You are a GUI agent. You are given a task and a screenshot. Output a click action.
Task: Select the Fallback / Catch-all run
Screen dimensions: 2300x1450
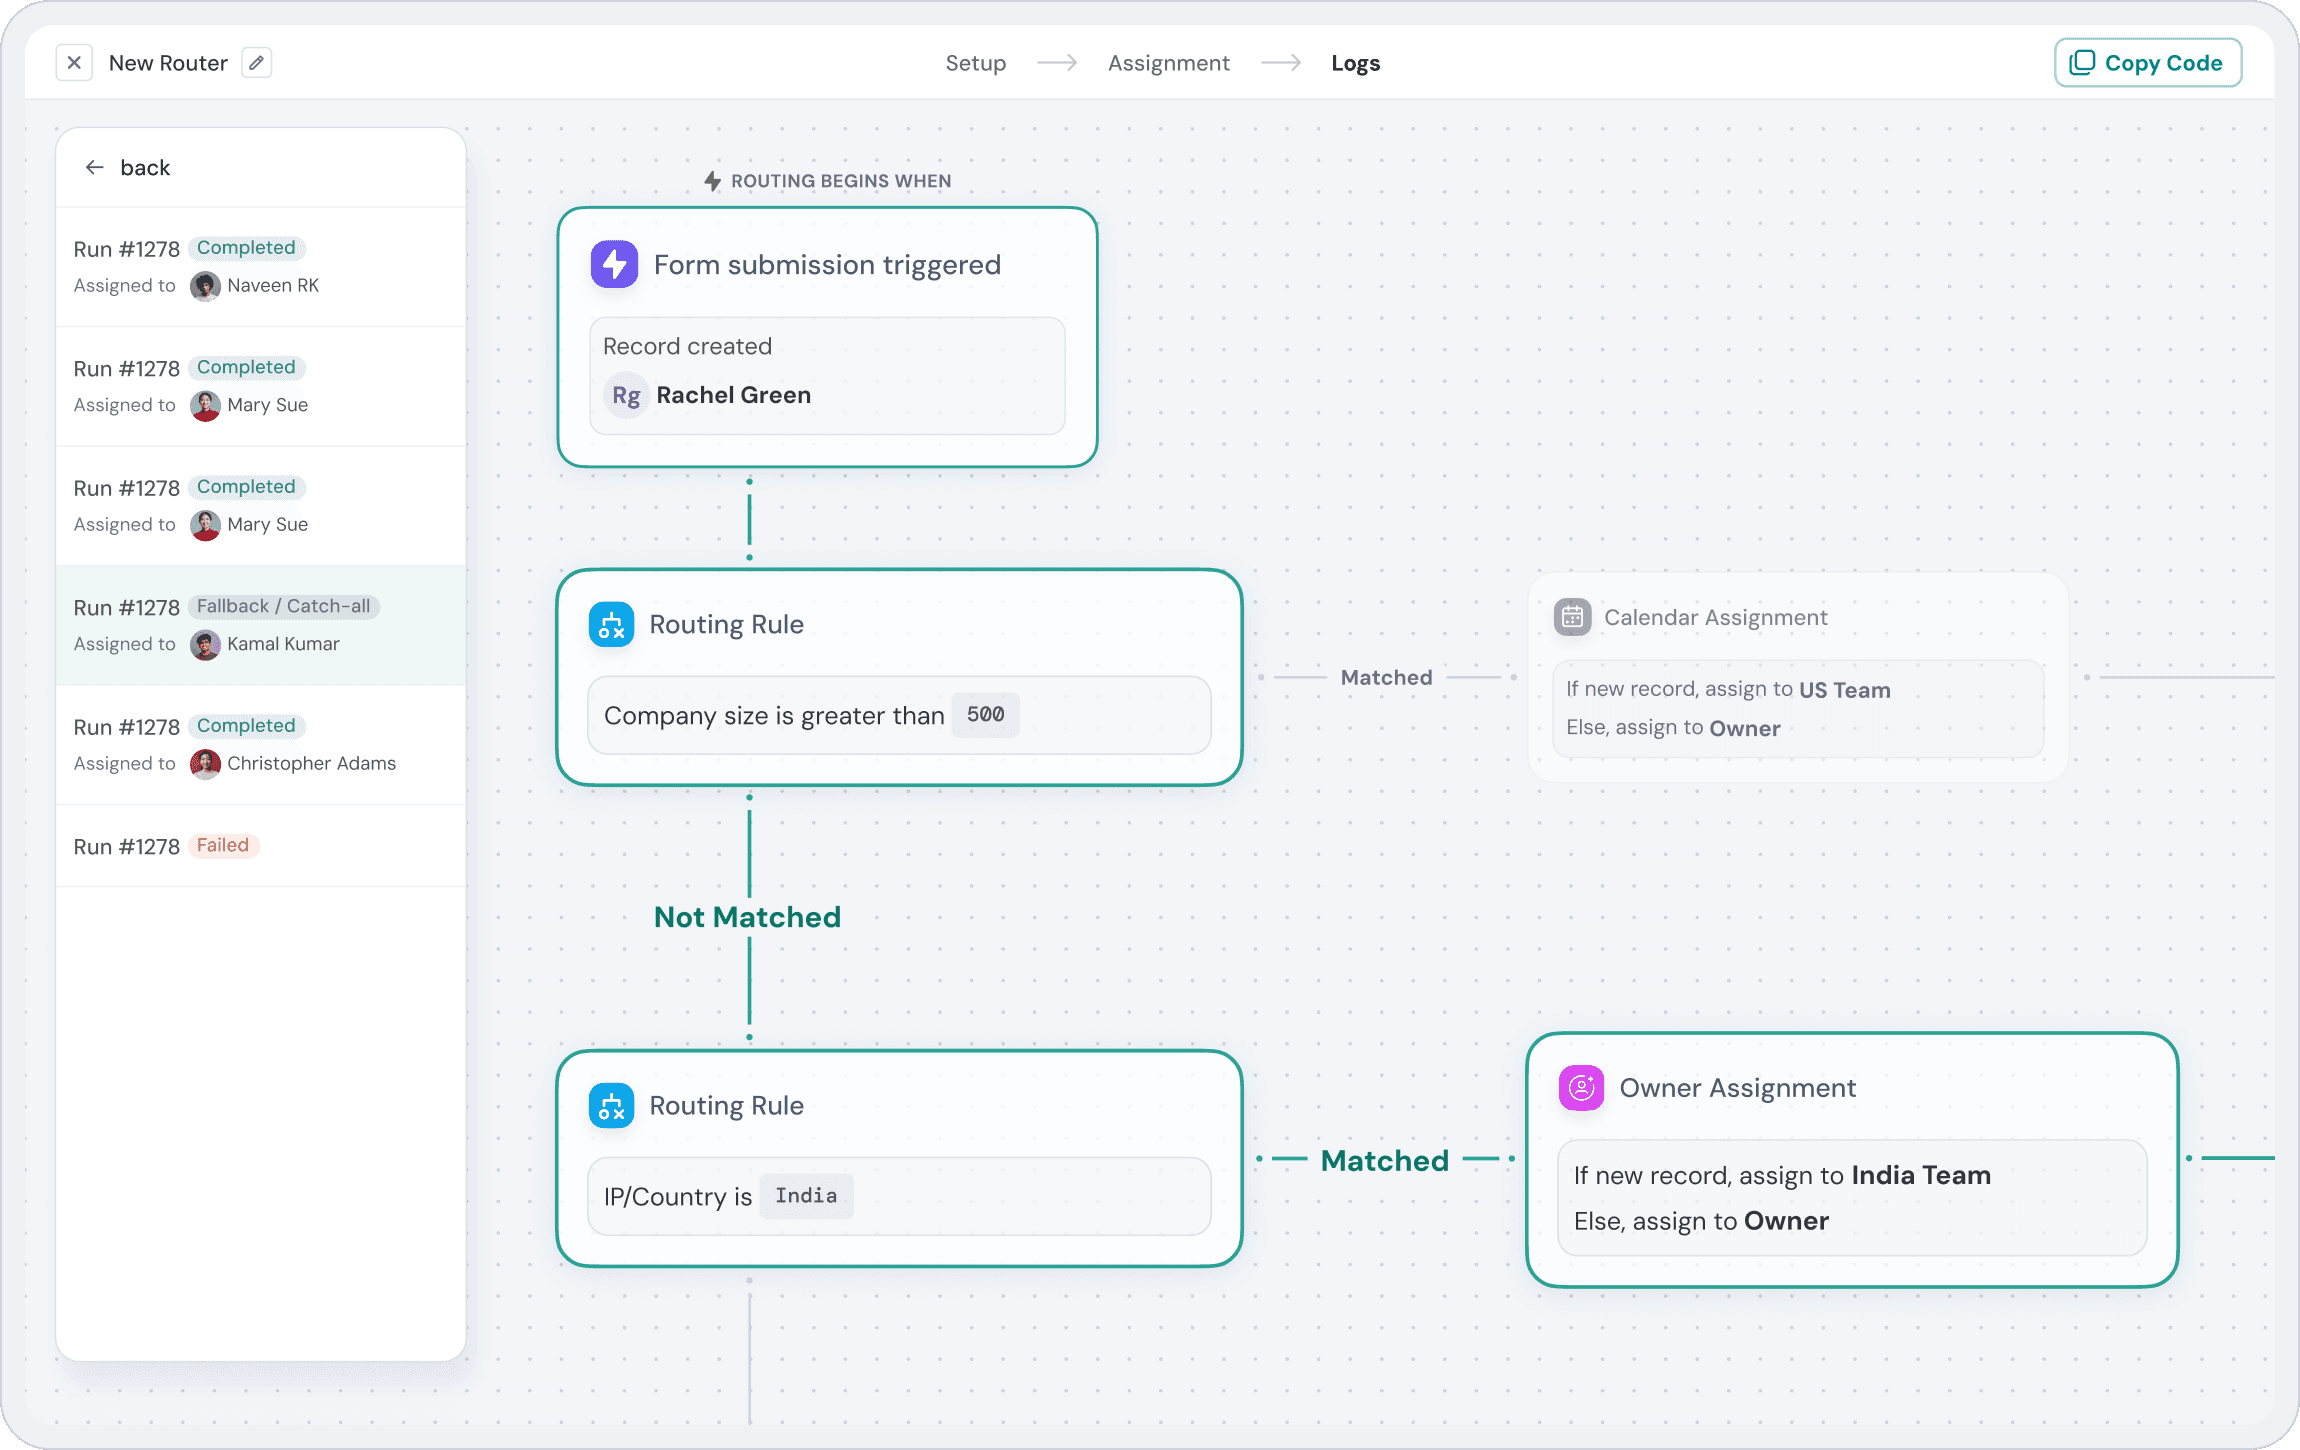point(260,625)
